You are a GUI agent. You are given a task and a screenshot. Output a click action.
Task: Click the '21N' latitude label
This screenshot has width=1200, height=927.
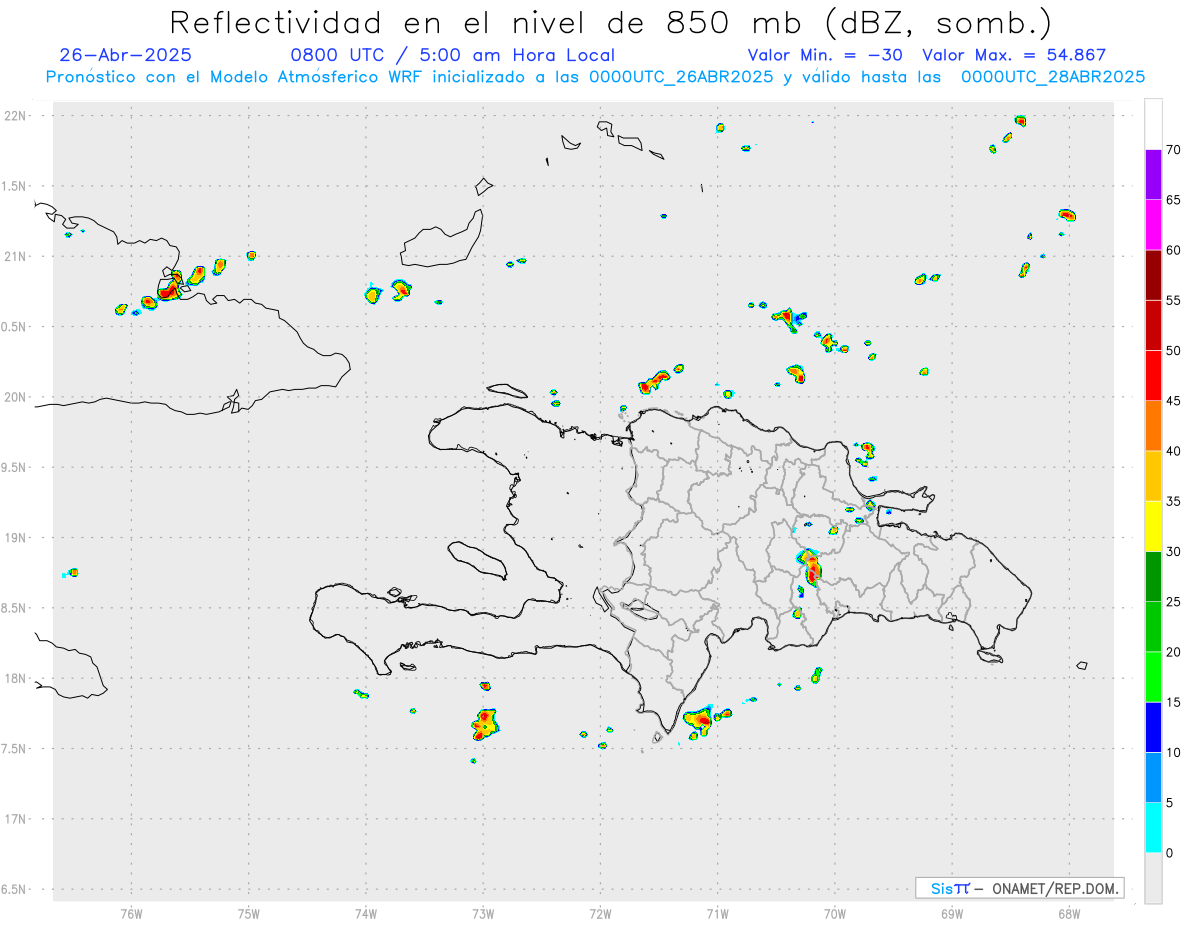tap(17, 256)
